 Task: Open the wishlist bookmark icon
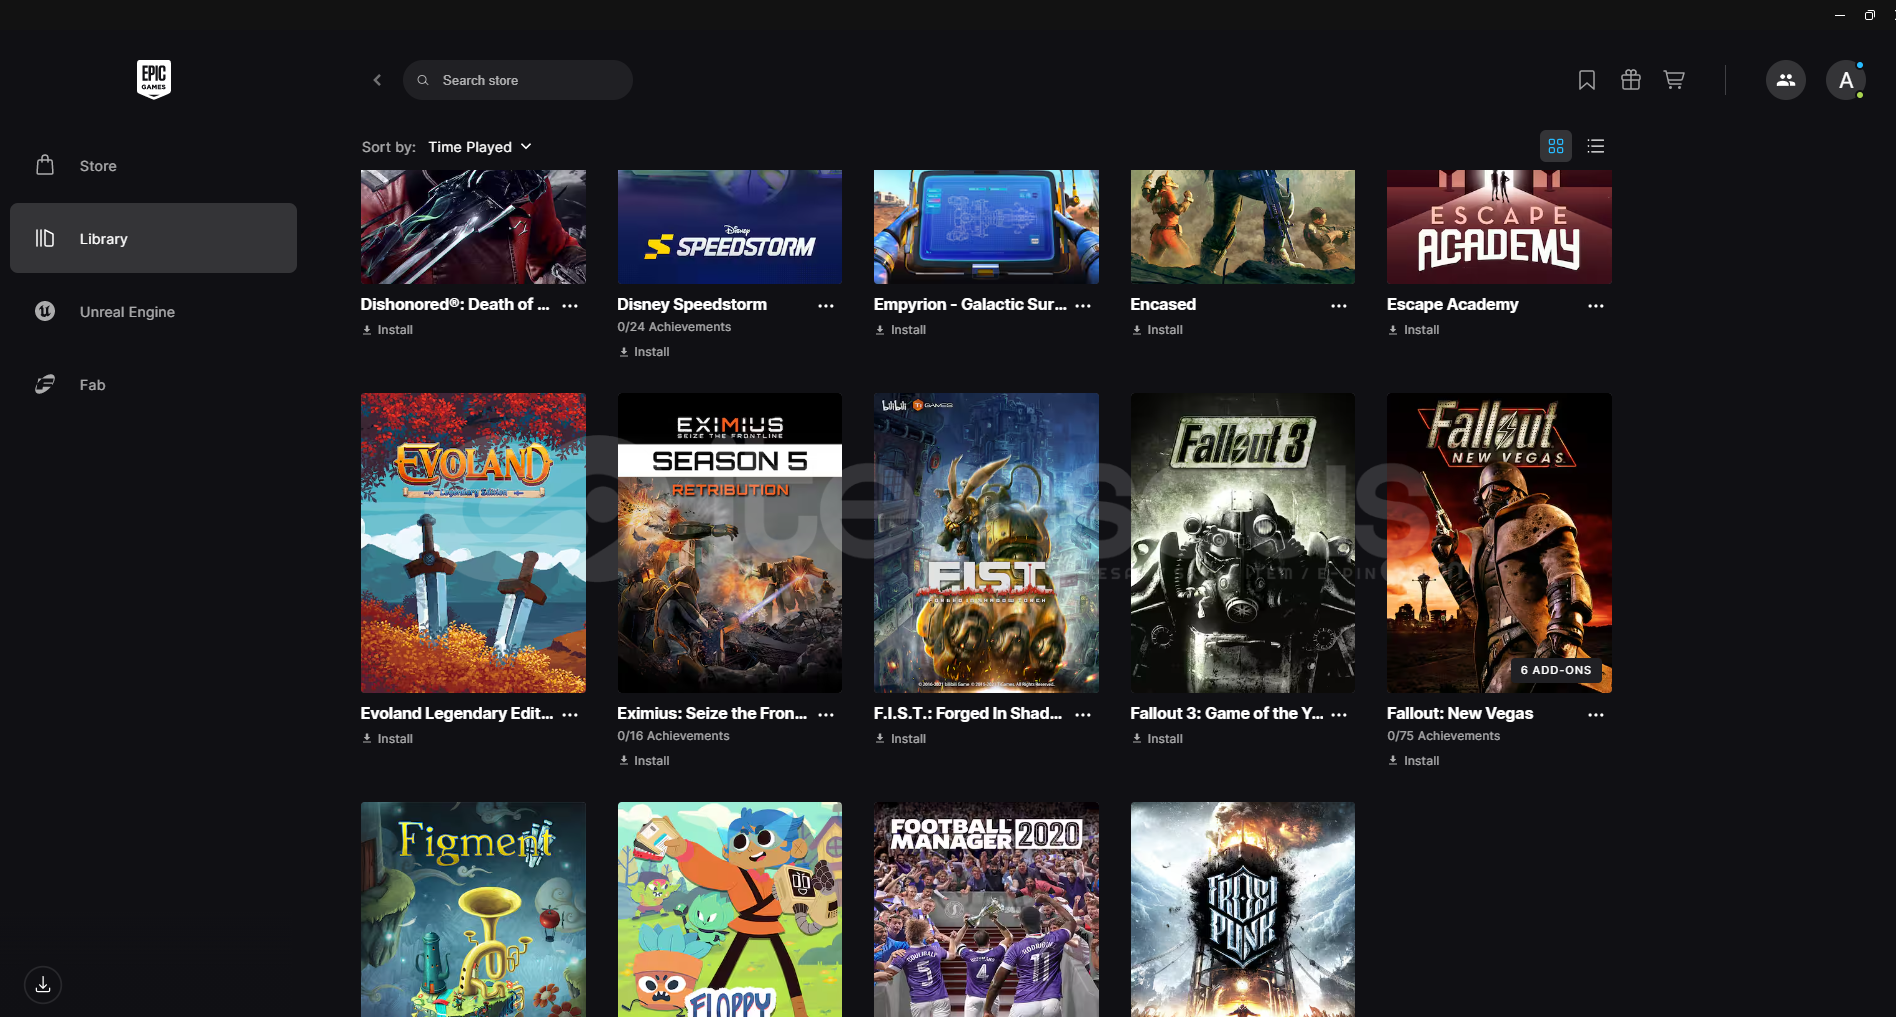pos(1587,80)
